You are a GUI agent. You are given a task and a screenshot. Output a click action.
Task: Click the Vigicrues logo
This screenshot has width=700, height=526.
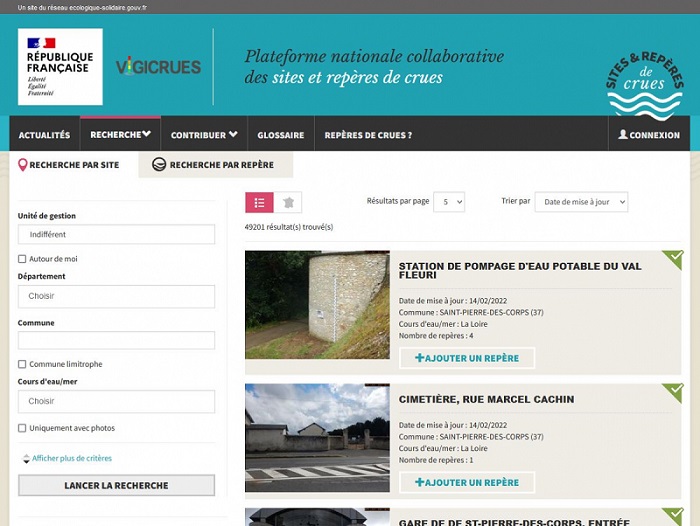click(x=158, y=67)
